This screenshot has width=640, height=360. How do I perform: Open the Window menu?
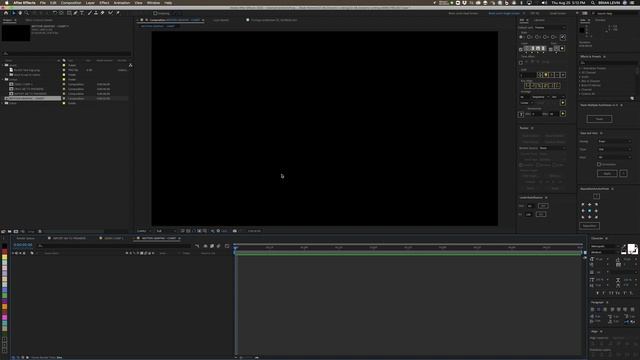[153, 3]
